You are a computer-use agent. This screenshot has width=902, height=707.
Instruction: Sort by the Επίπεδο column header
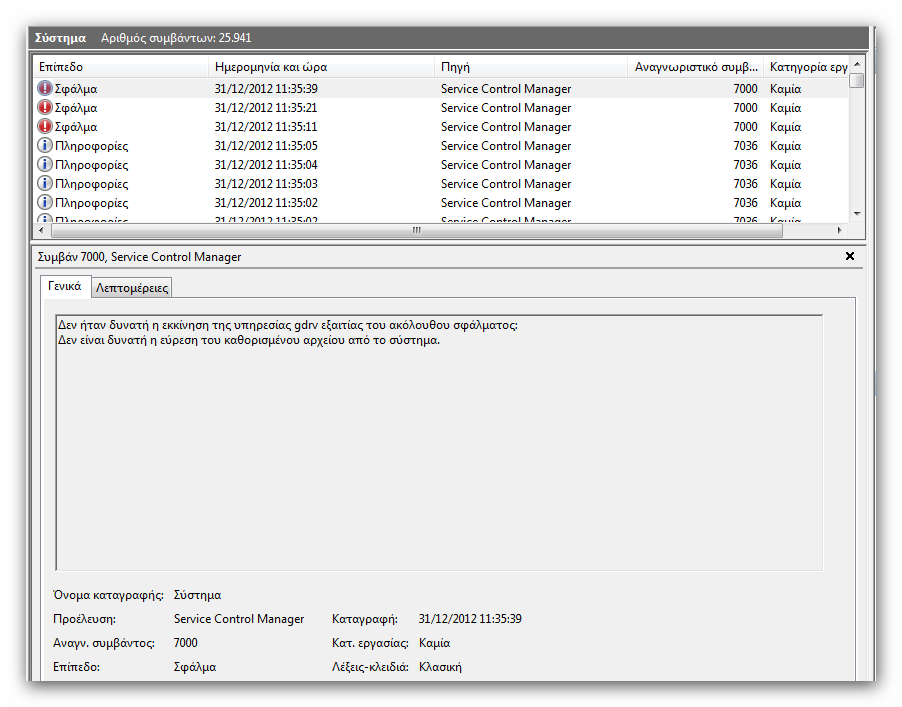click(x=120, y=67)
